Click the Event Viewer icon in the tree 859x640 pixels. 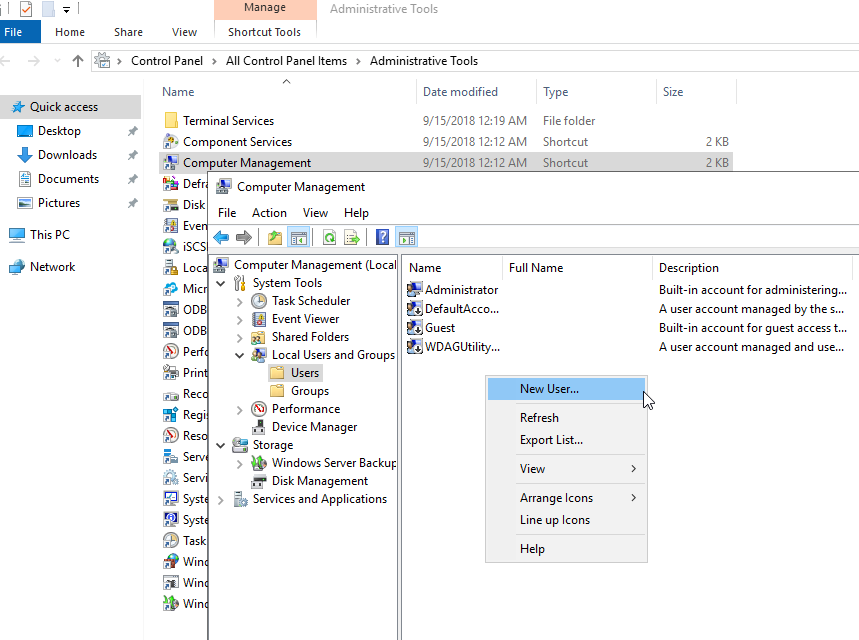(259, 319)
